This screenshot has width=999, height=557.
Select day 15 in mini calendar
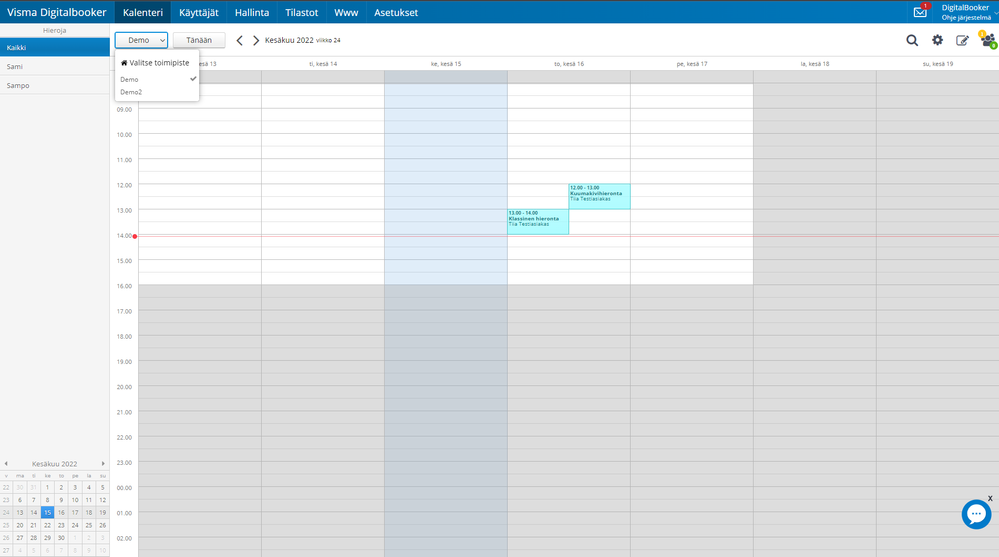[x=47, y=512]
